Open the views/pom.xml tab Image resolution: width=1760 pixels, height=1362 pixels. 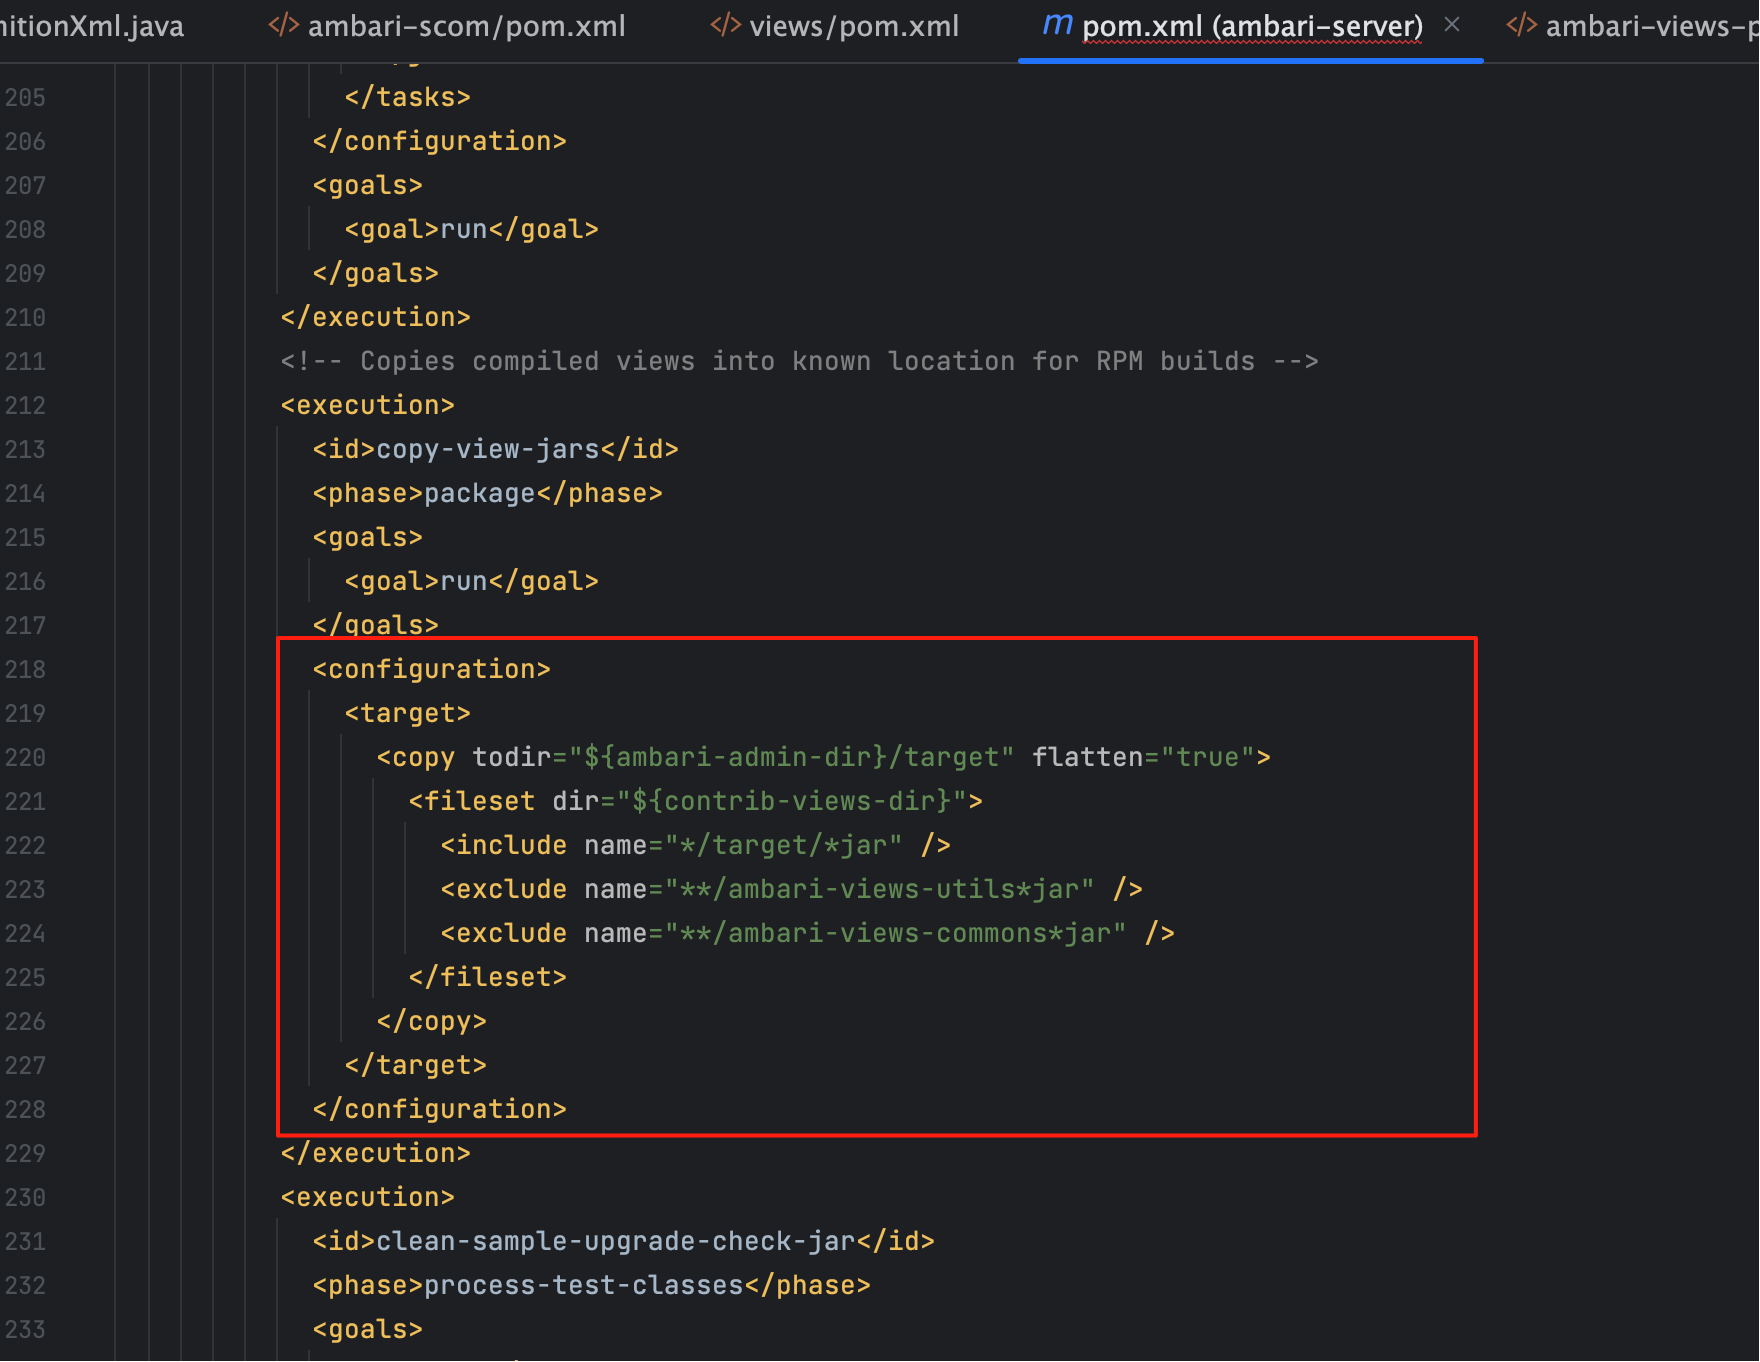pos(853,27)
